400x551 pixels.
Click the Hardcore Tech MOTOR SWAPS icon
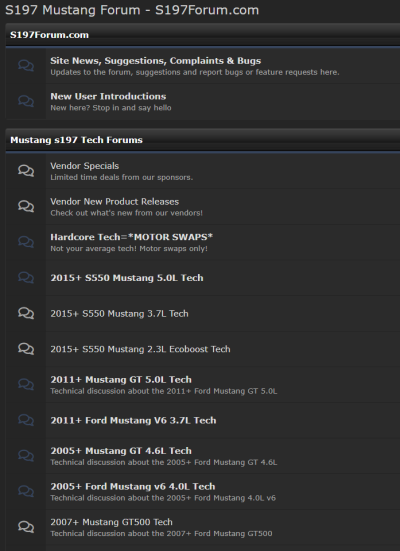(x=26, y=242)
